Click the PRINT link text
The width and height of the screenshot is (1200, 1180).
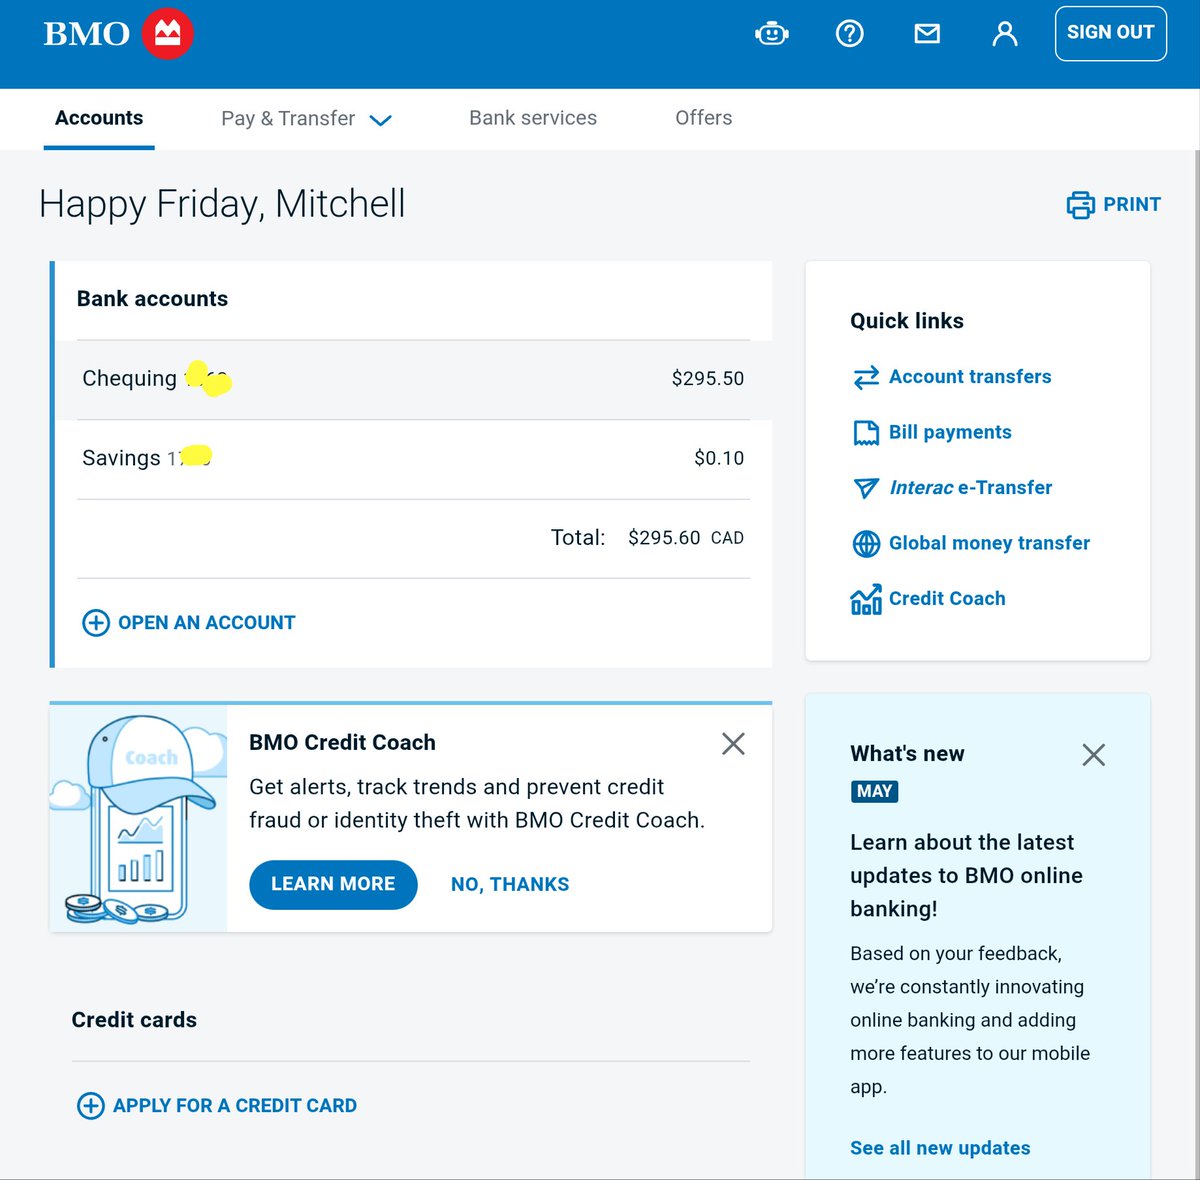(x=1132, y=204)
